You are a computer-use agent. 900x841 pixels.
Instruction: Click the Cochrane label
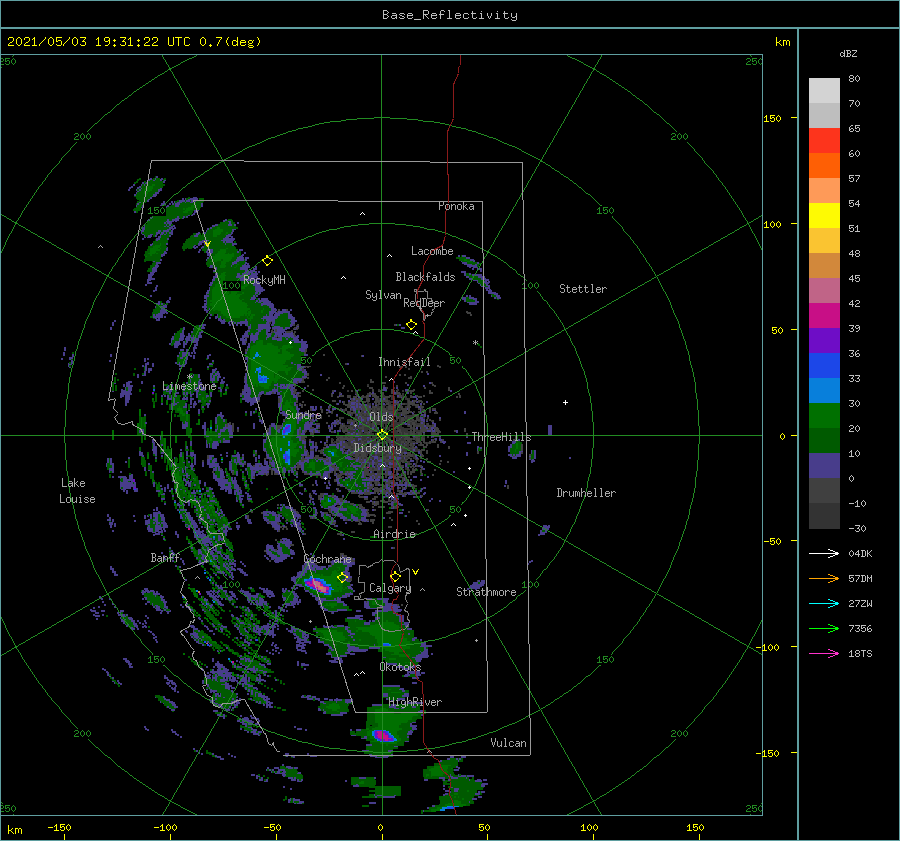(327, 559)
